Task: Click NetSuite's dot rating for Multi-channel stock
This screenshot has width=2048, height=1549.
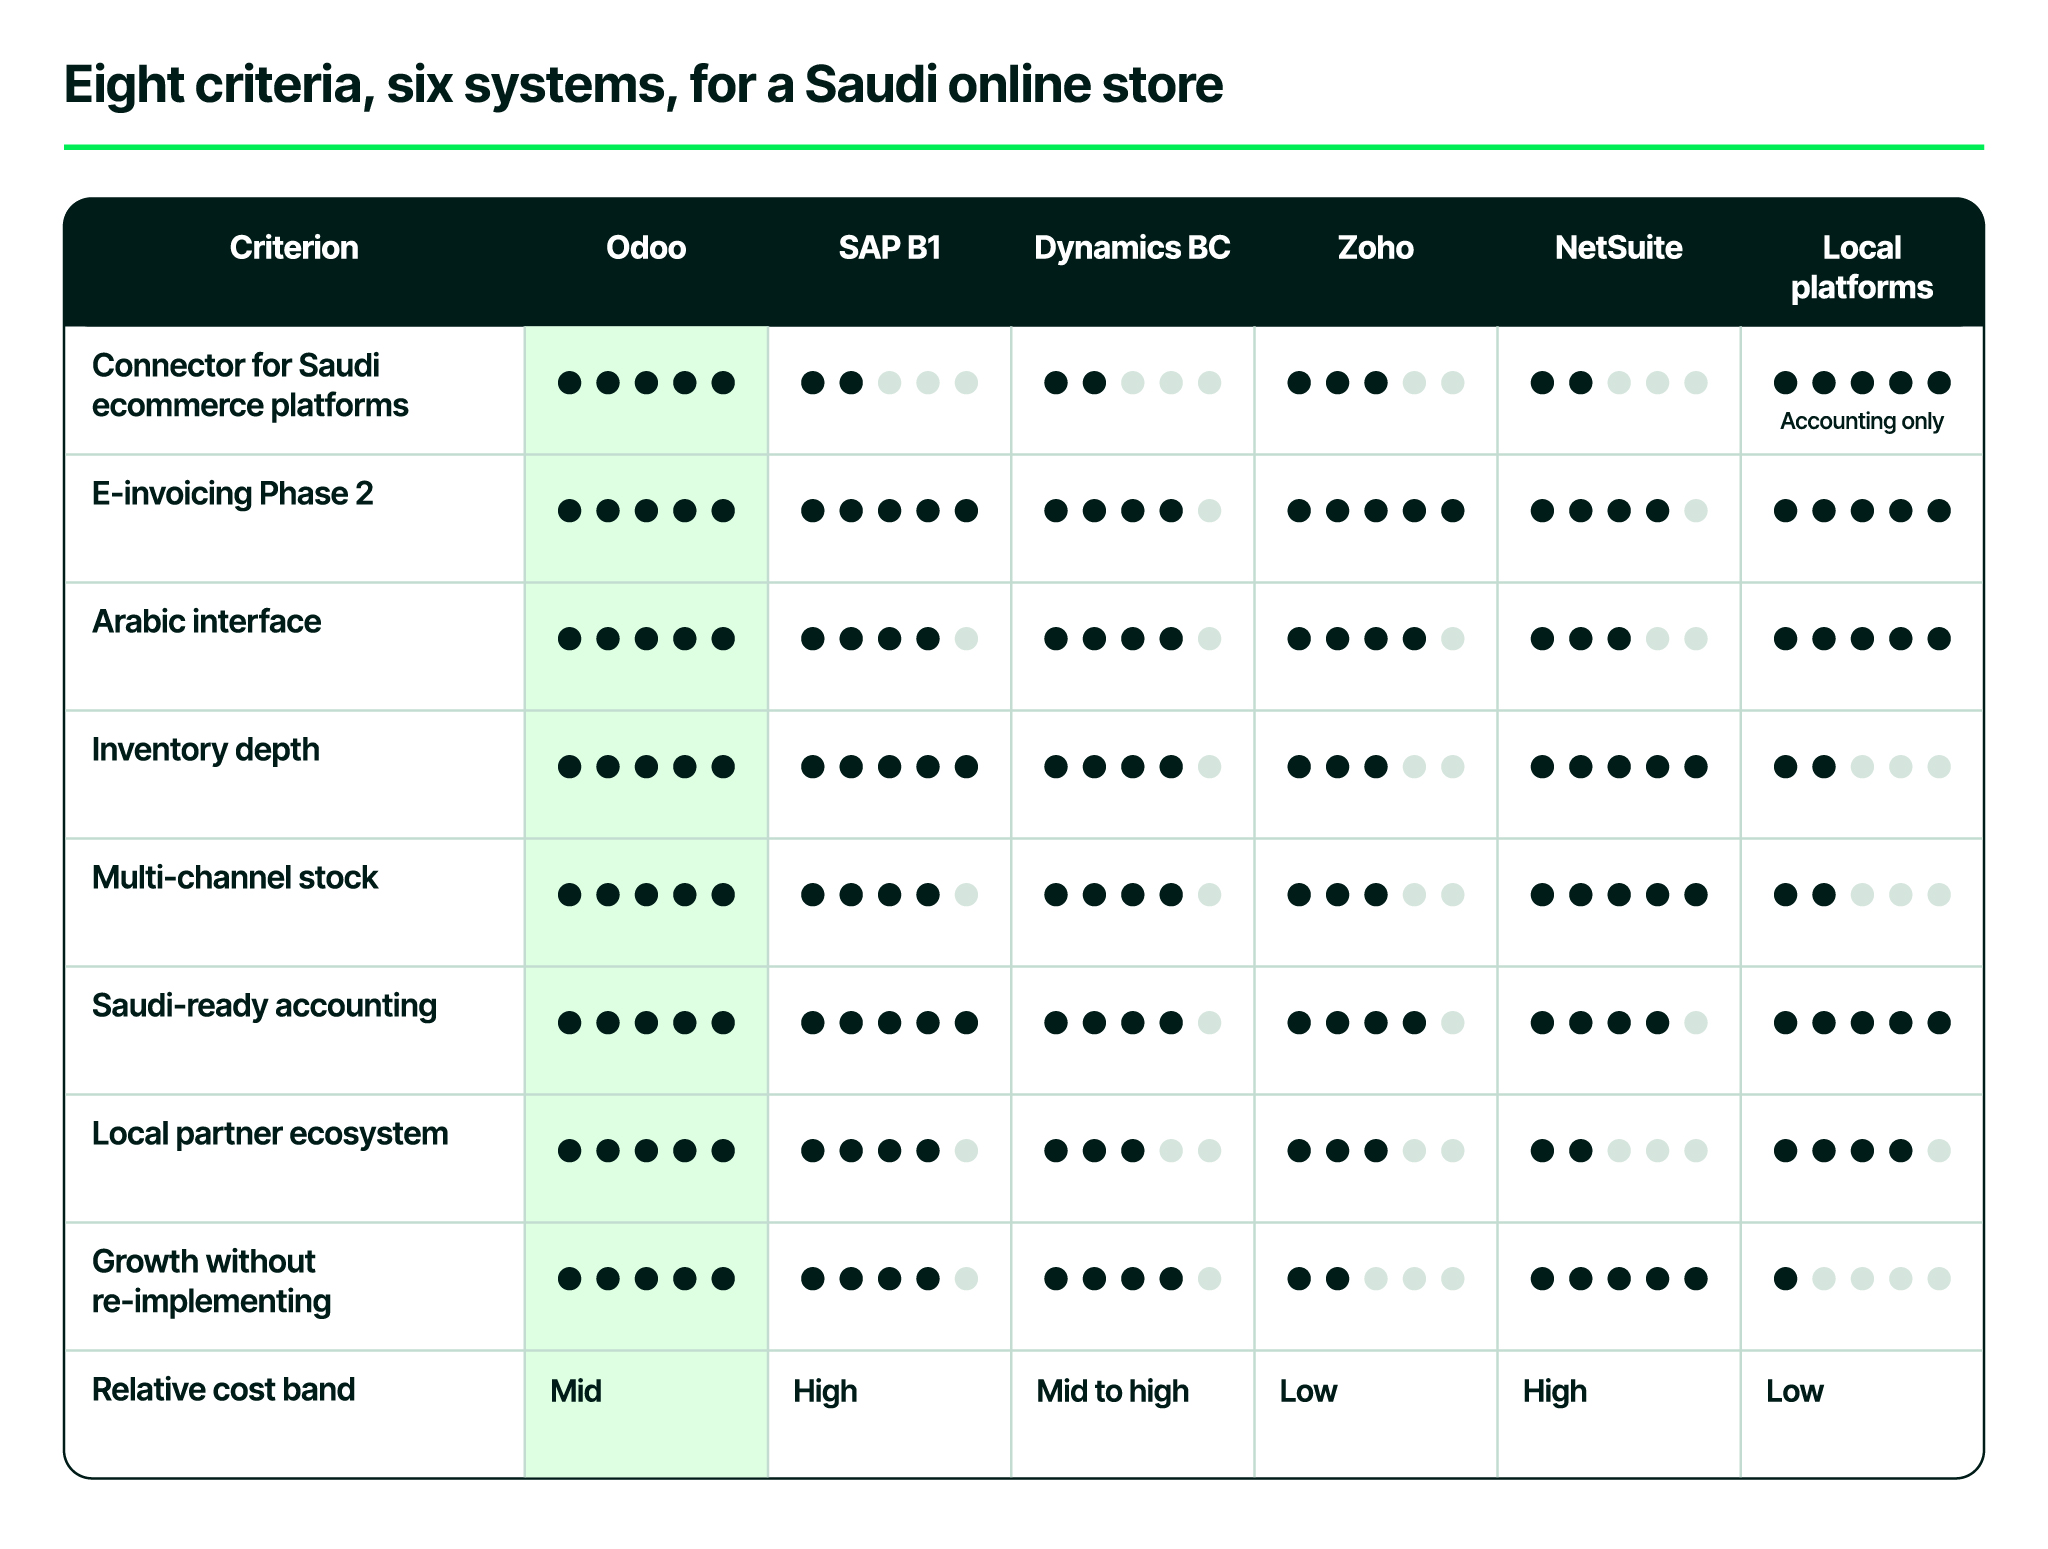Action: [x=1619, y=895]
